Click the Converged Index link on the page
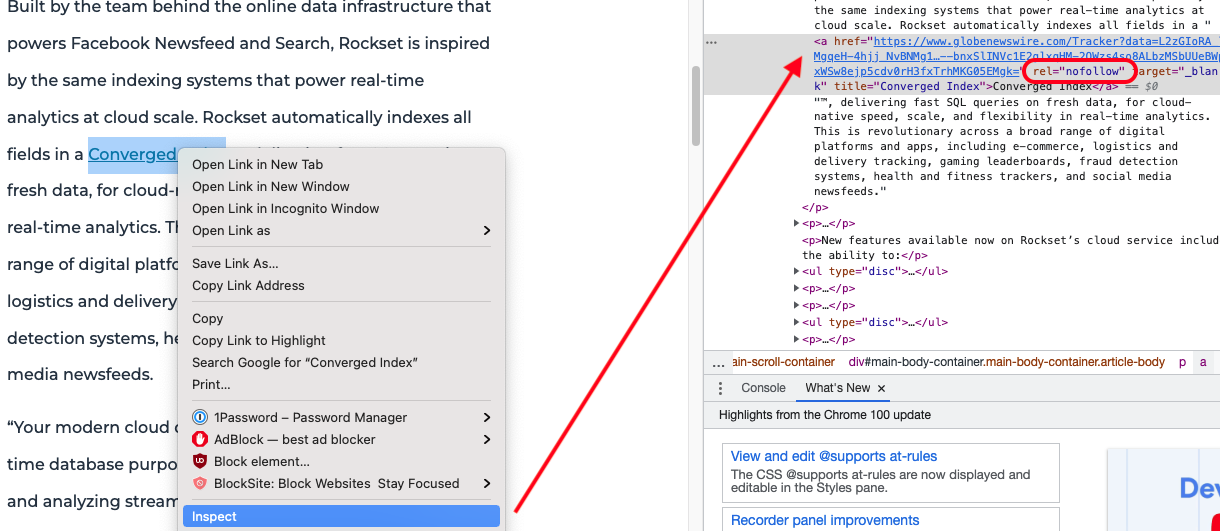 pos(133,154)
